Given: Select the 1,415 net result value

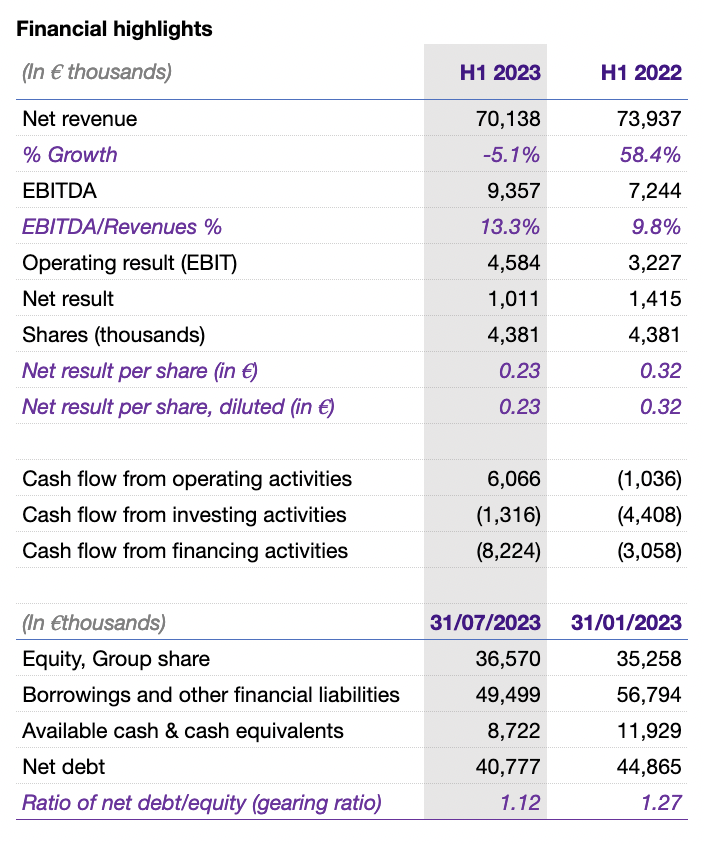Looking at the screenshot, I should (x=656, y=299).
